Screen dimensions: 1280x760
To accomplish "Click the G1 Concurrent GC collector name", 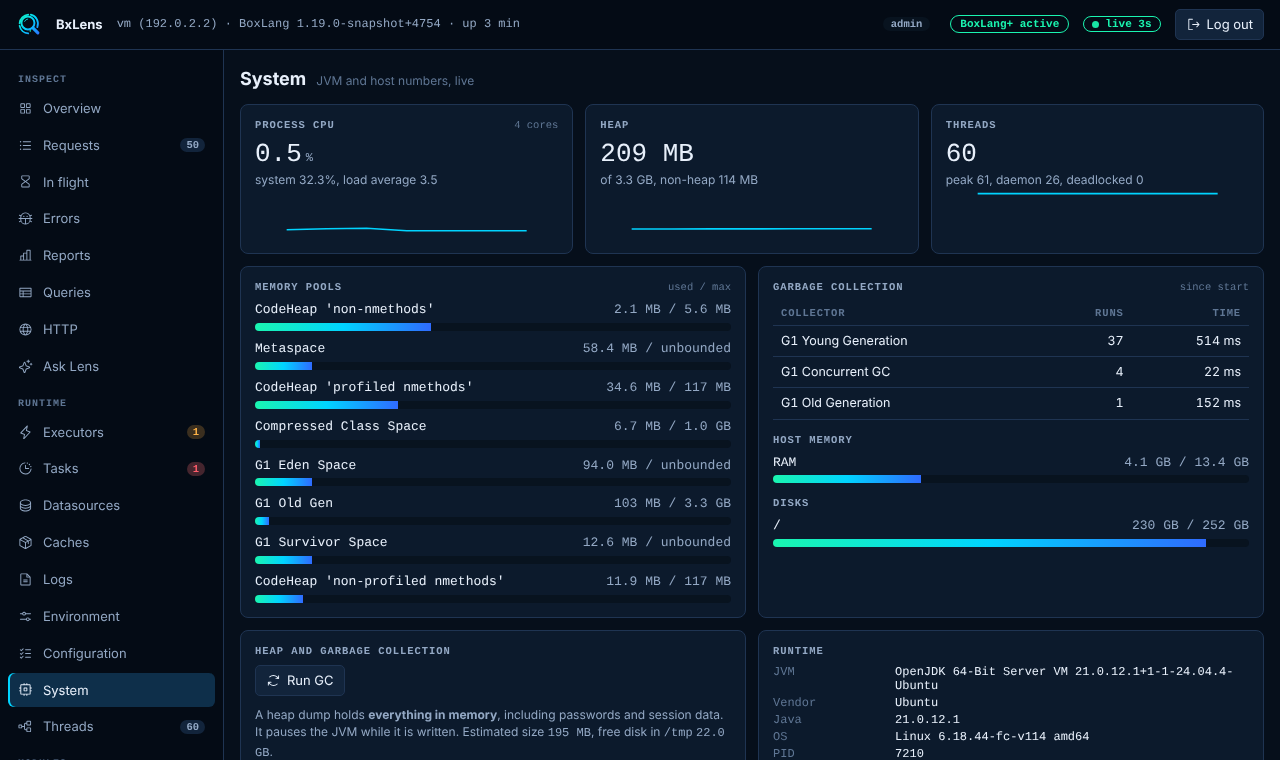I will 835,372.
